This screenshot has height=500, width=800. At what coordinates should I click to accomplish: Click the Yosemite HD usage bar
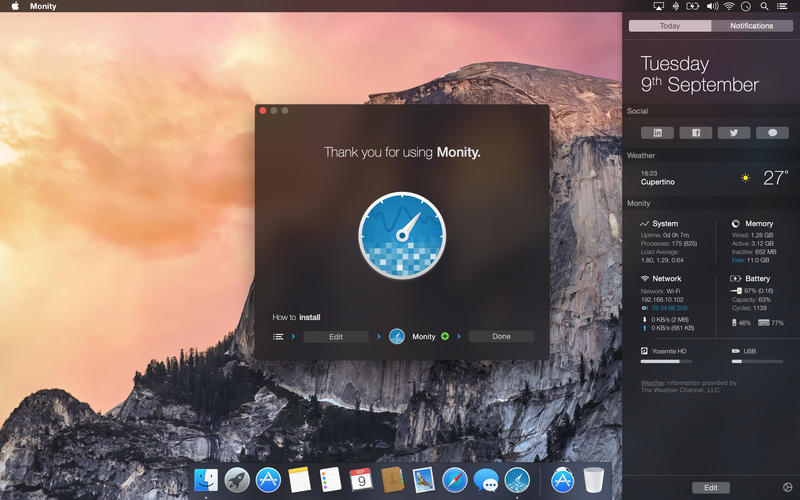(x=666, y=361)
